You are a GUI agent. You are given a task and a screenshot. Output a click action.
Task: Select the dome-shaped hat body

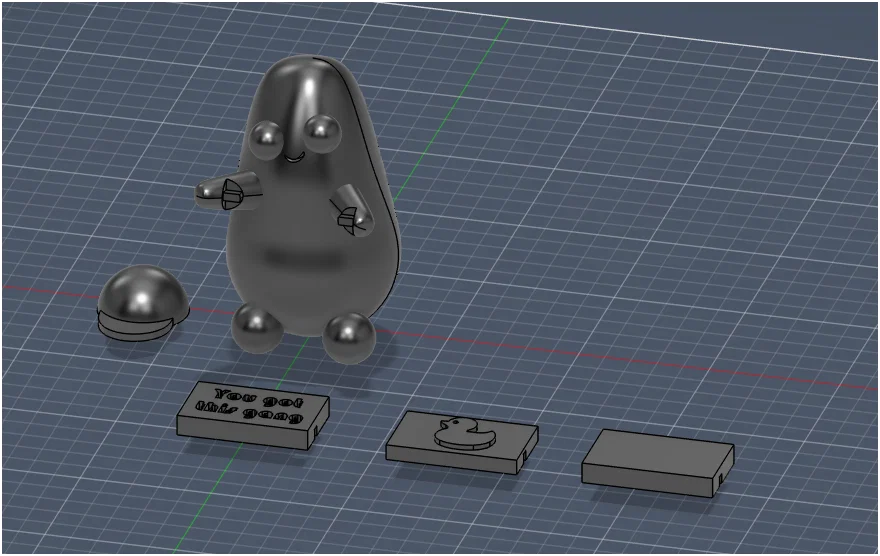(x=143, y=303)
